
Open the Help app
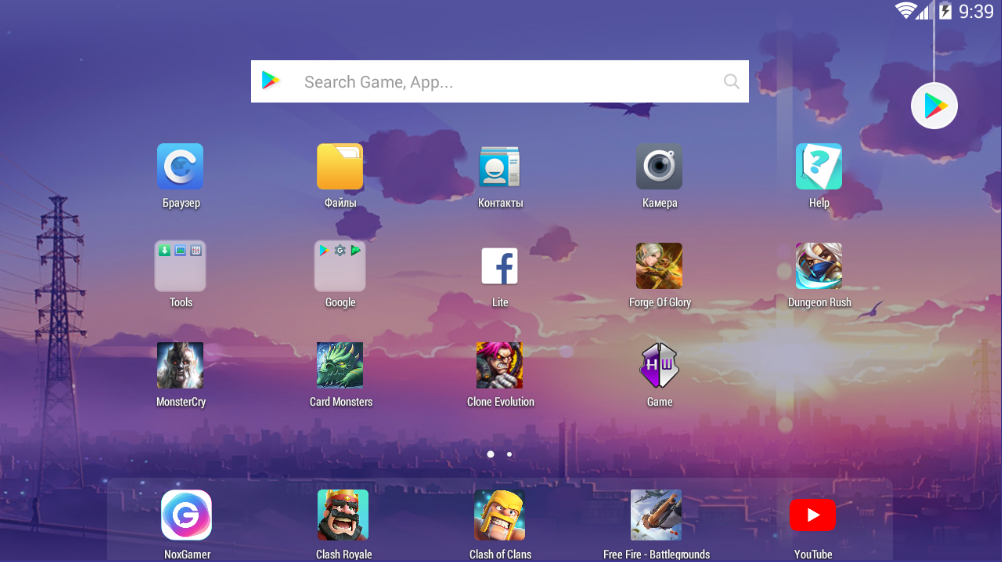click(819, 167)
